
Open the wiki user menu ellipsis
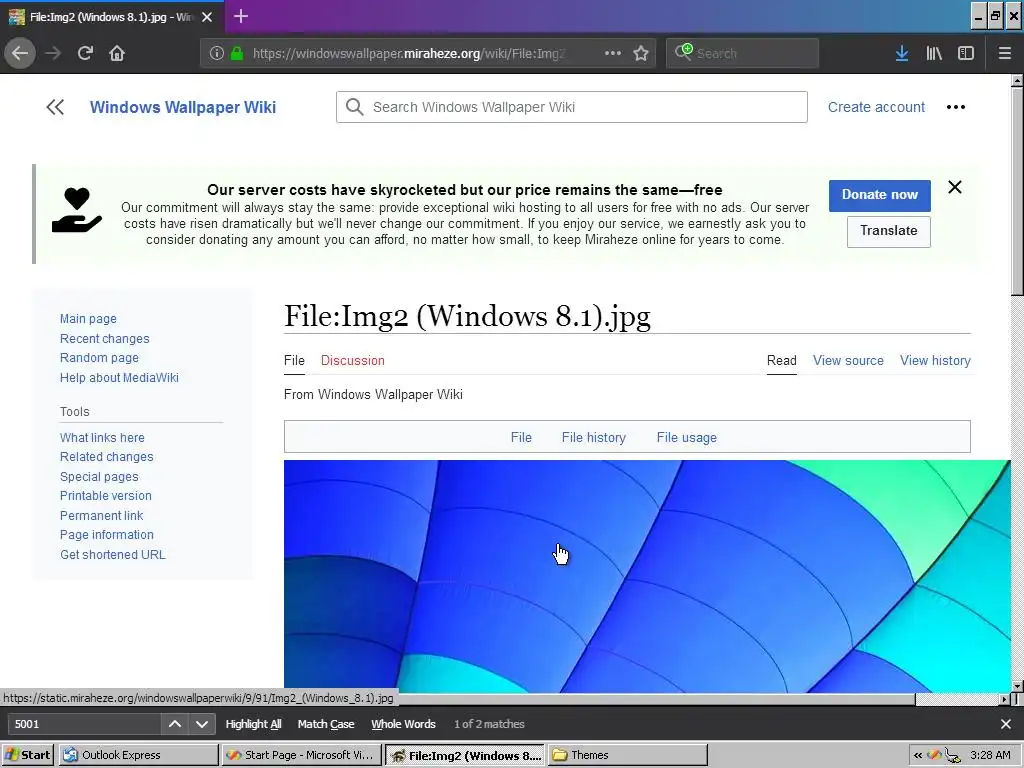(x=955, y=107)
